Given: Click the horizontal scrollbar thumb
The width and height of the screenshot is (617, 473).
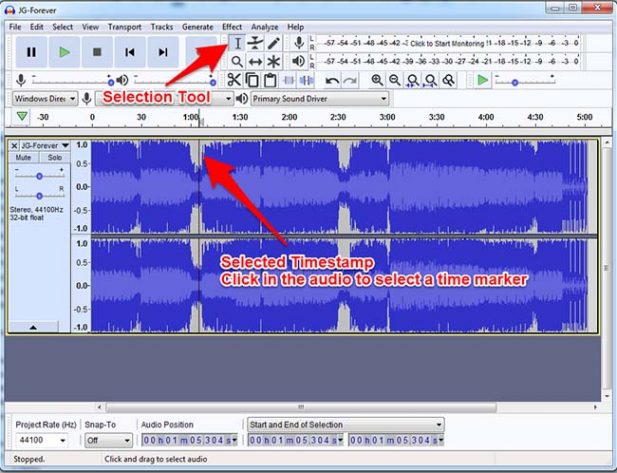Looking at the screenshot, I should coord(301,407).
